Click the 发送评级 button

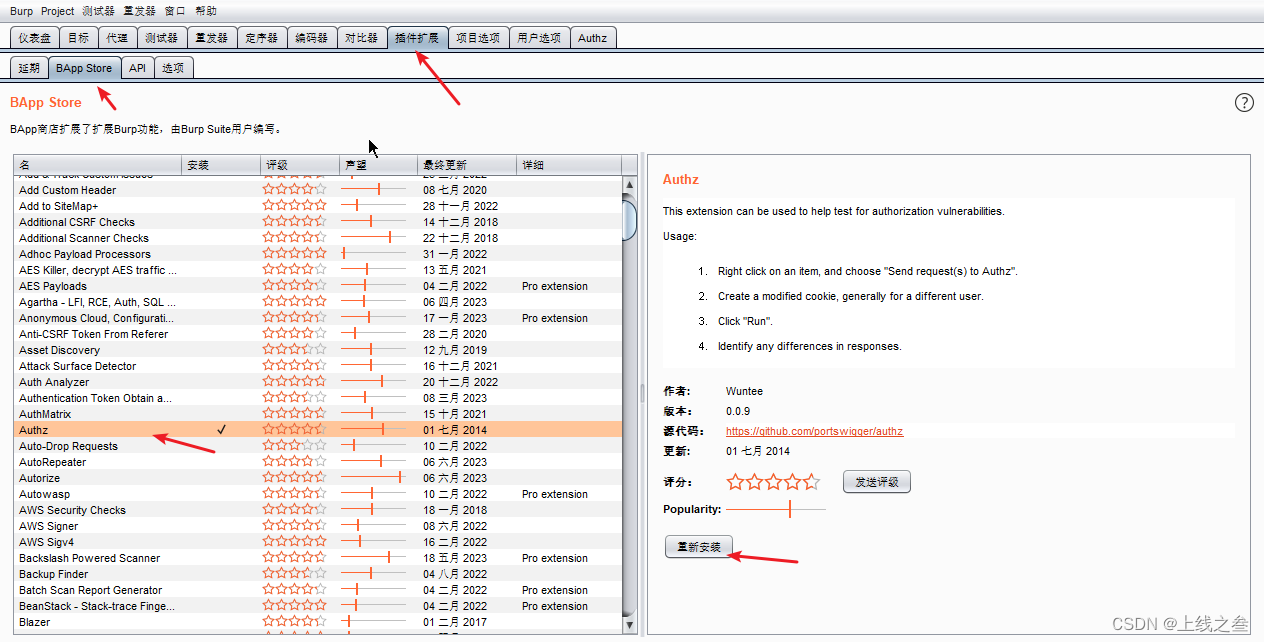click(x=877, y=482)
